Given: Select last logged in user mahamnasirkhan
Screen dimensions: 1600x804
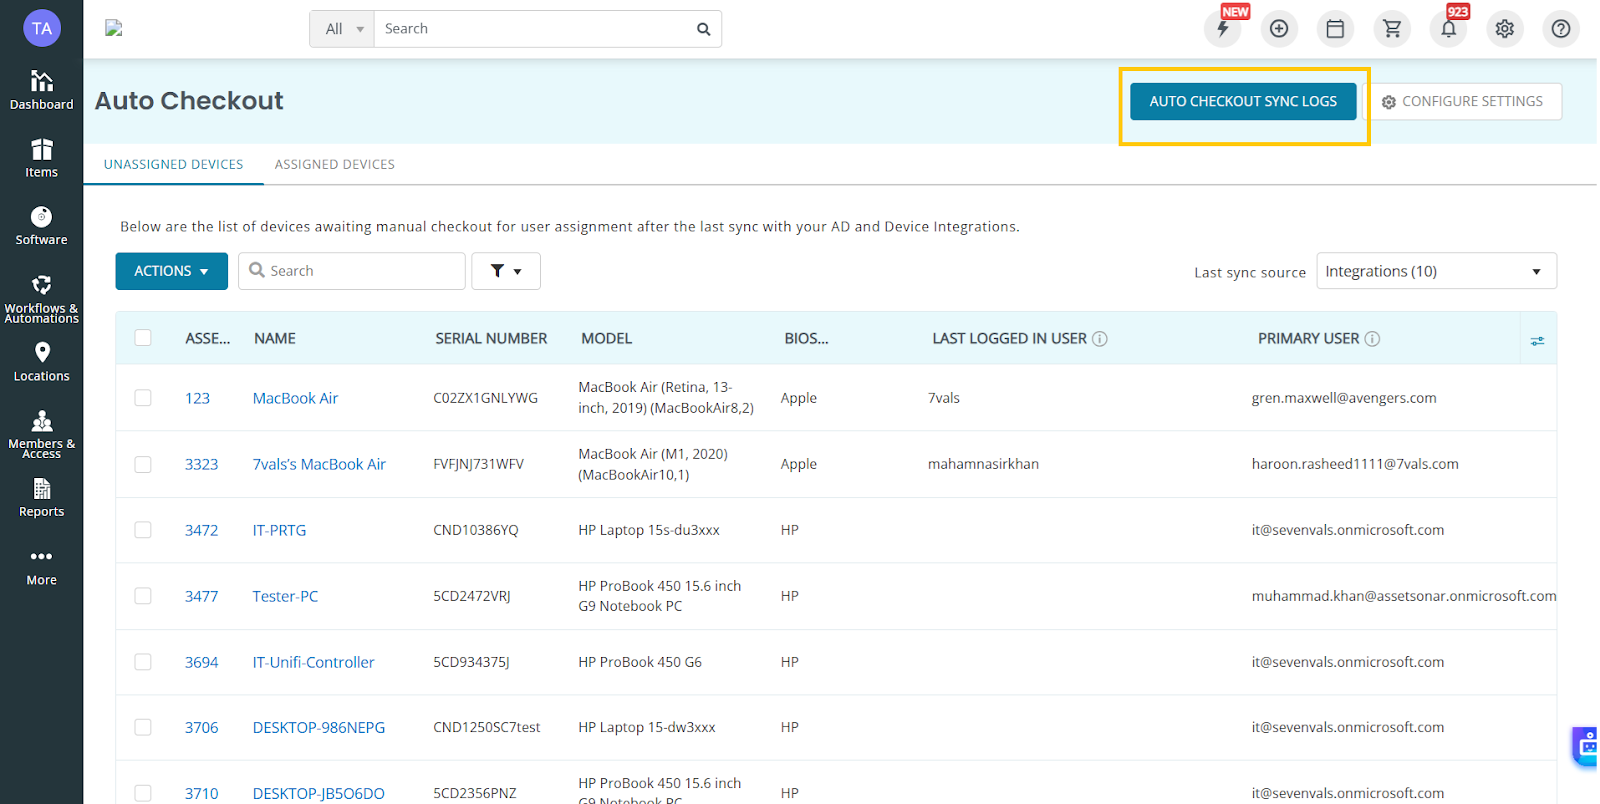Looking at the screenshot, I should click(983, 464).
